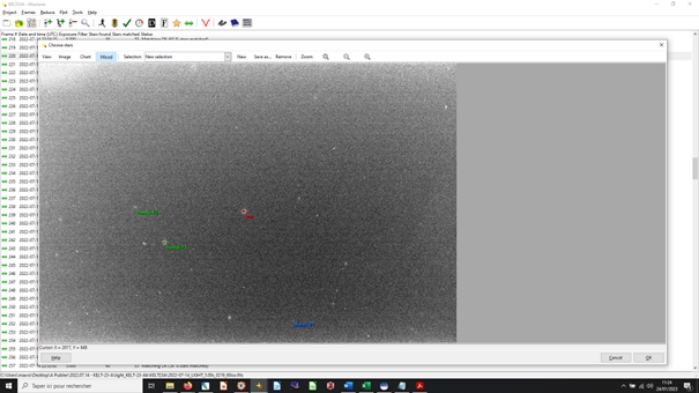Click the gray table list toolbar icon

tap(247, 23)
